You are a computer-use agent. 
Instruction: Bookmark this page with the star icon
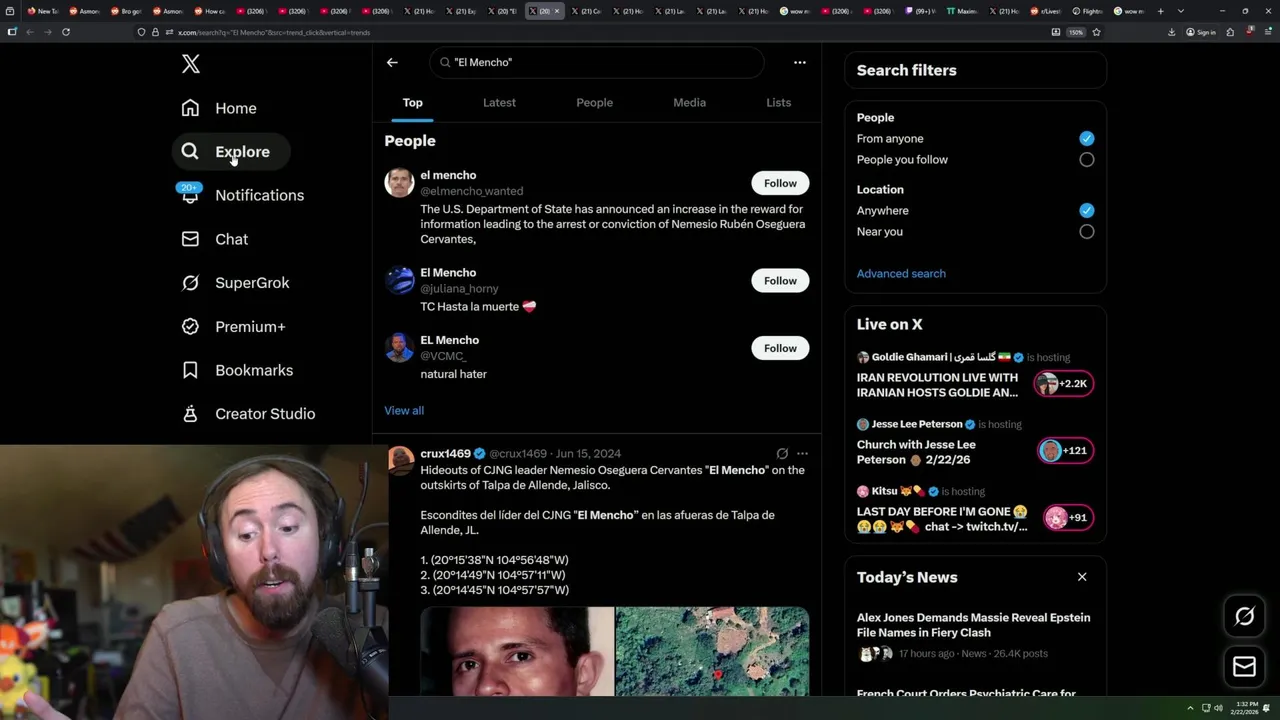(x=1097, y=32)
